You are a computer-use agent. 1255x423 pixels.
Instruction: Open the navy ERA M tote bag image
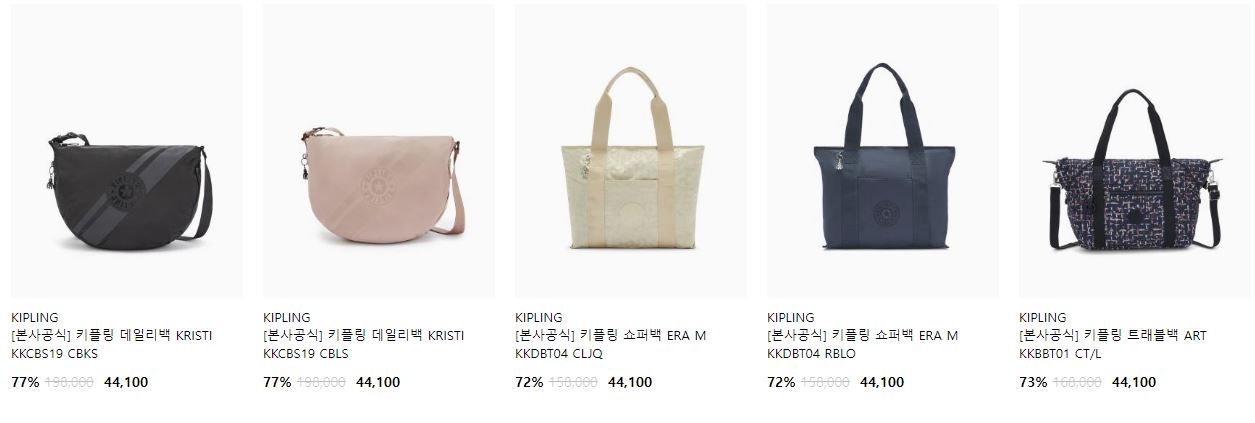(883, 151)
